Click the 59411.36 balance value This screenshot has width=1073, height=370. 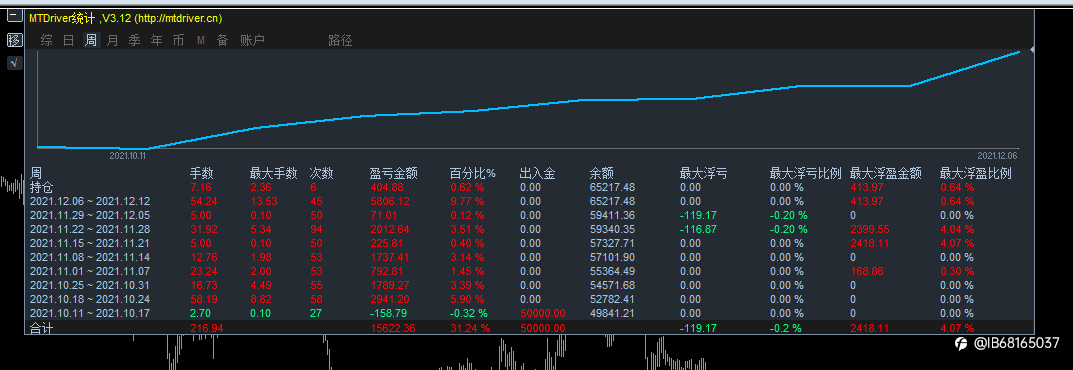[612, 215]
